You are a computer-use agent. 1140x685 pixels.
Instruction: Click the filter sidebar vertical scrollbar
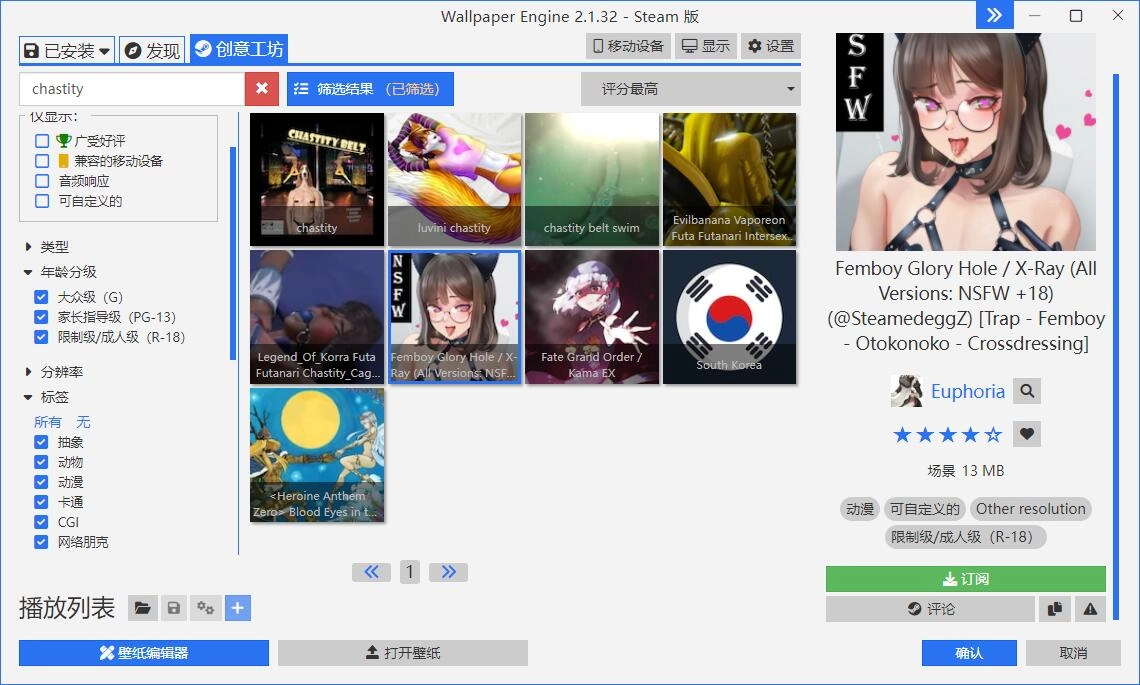pos(233,254)
